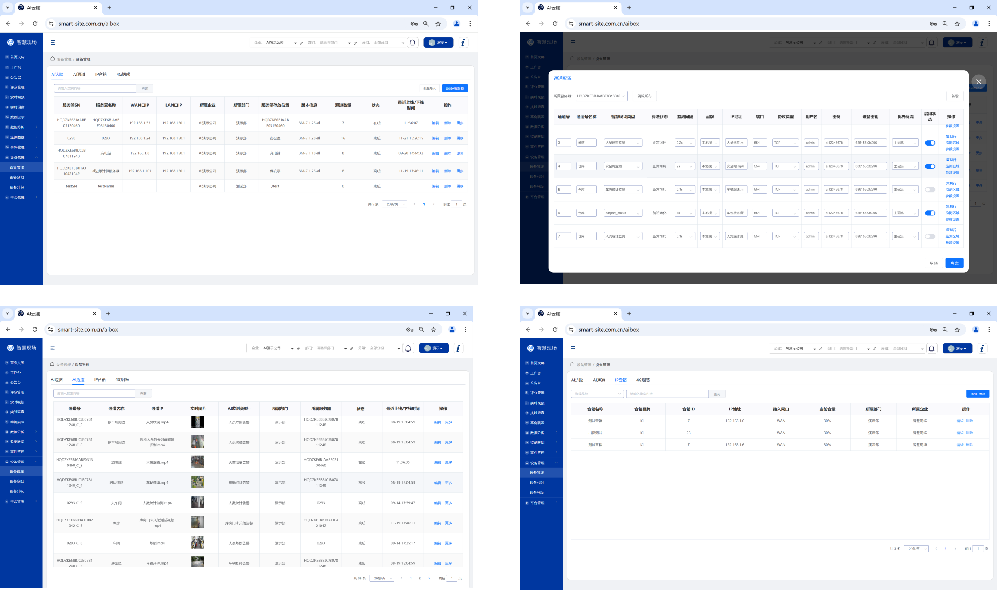Screen dimensions: 997x590
Task: Click the italic info icon in top-left window header
Action: tap(462, 43)
